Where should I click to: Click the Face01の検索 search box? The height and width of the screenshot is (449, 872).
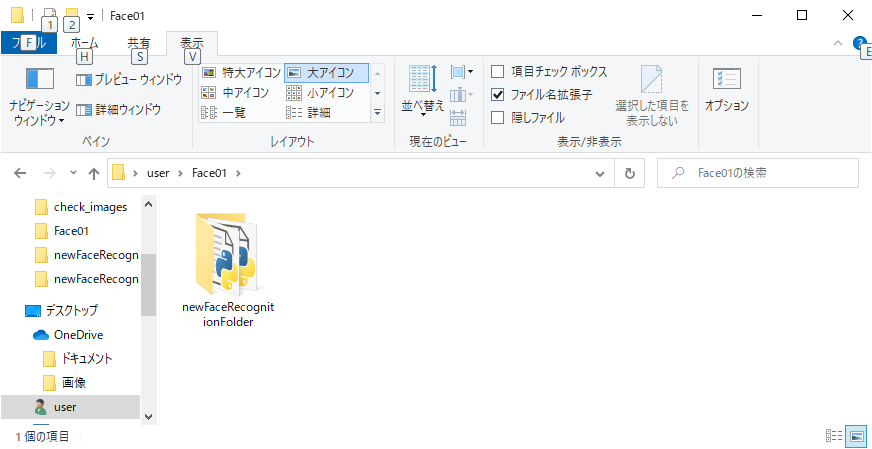point(758,174)
